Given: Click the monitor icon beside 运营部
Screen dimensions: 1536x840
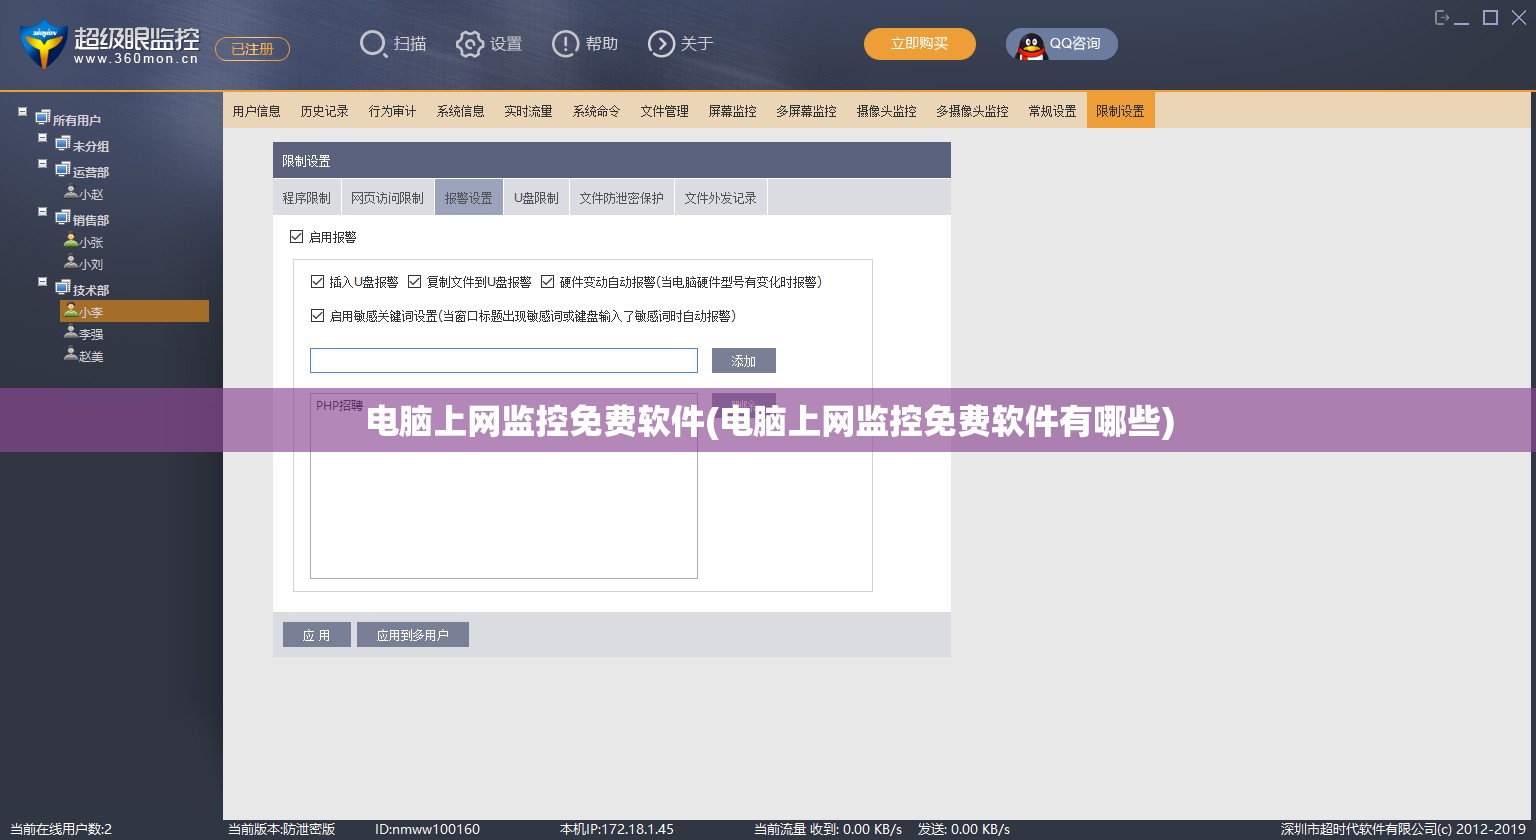Looking at the screenshot, I should pyautogui.click(x=62, y=170).
